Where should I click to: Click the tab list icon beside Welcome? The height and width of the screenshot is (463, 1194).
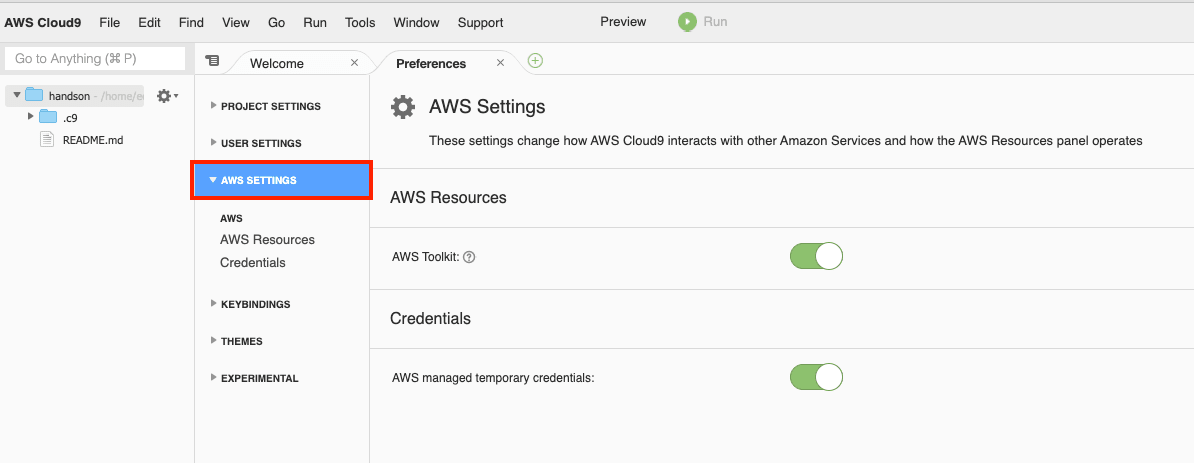(x=212, y=60)
